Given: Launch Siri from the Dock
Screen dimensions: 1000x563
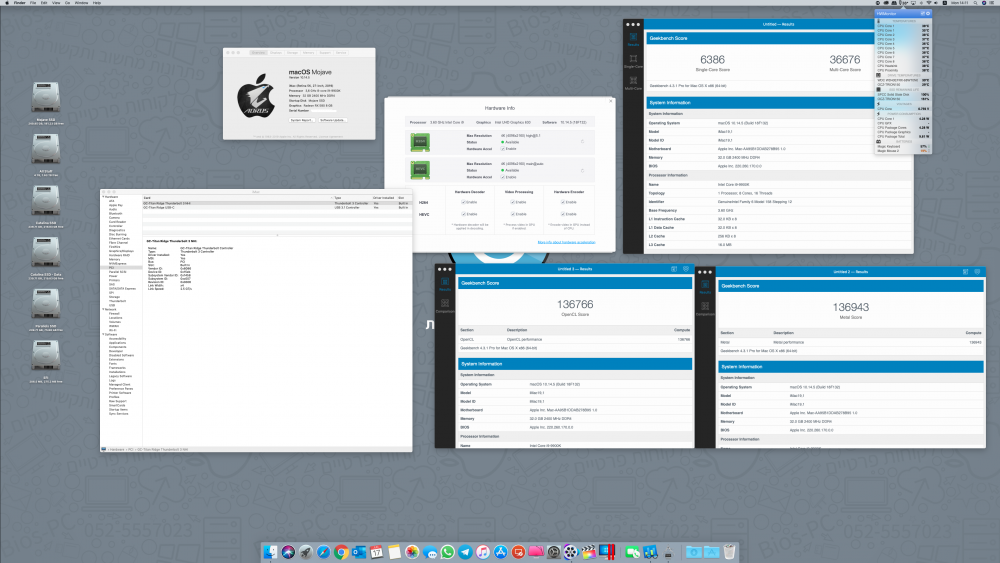Looking at the screenshot, I should click(288, 552).
